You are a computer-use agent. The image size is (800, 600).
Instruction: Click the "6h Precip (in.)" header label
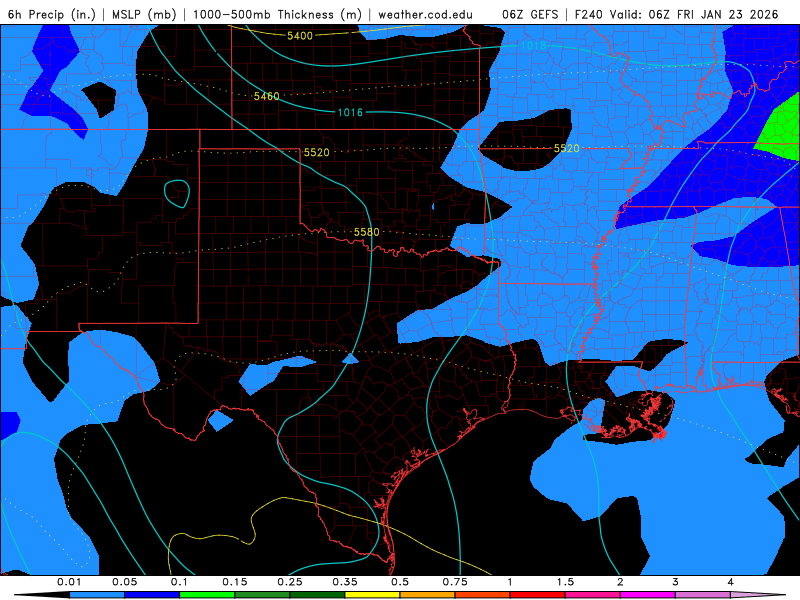(x=52, y=14)
